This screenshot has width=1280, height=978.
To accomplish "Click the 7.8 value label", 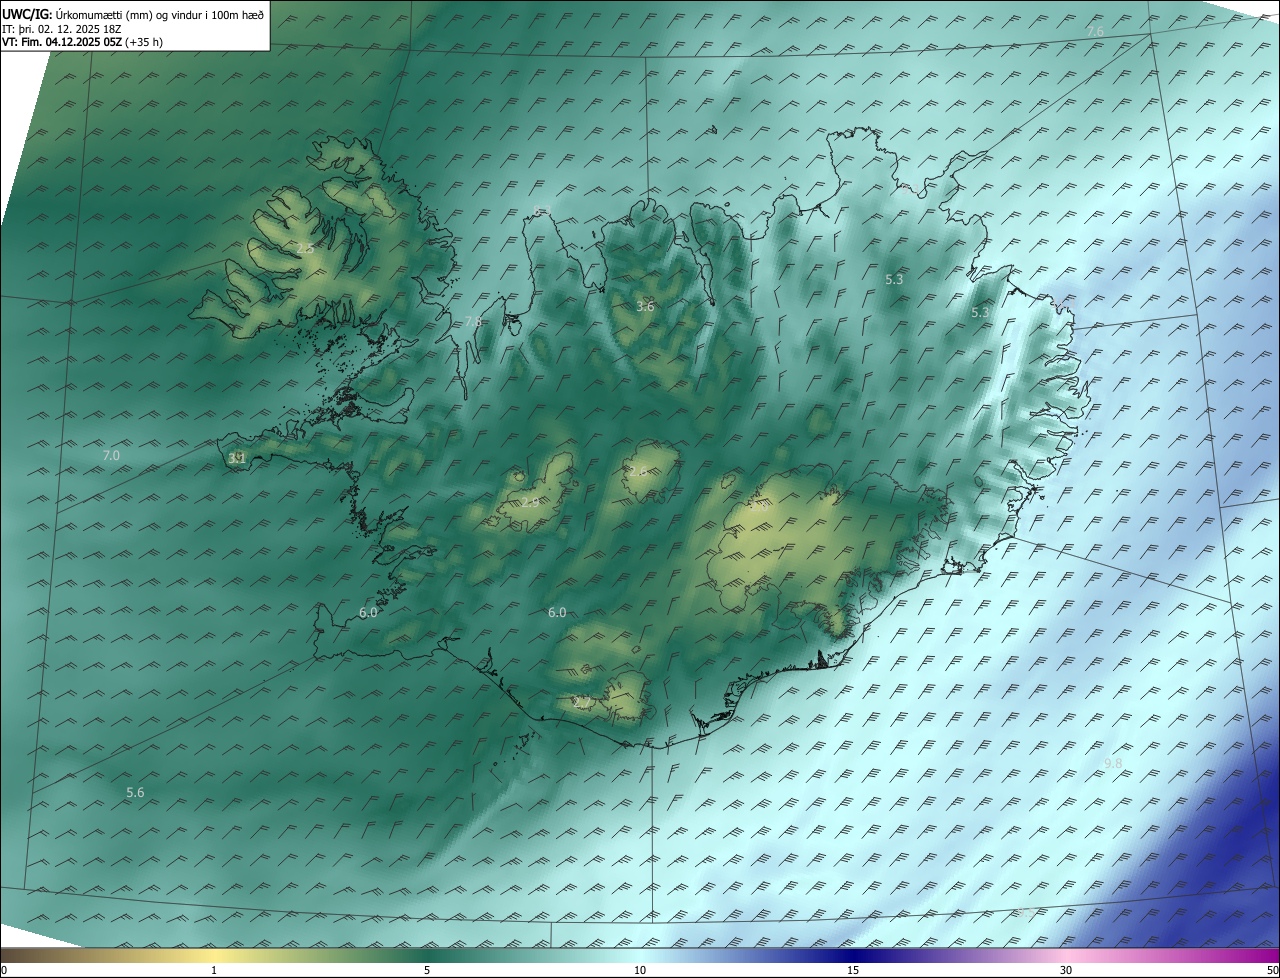I will click(474, 322).
